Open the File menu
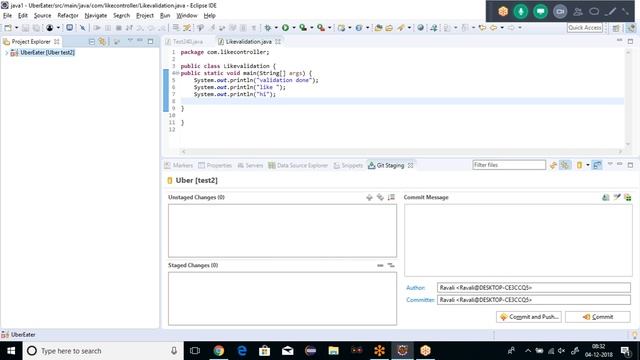640x360 pixels. [7, 16]
